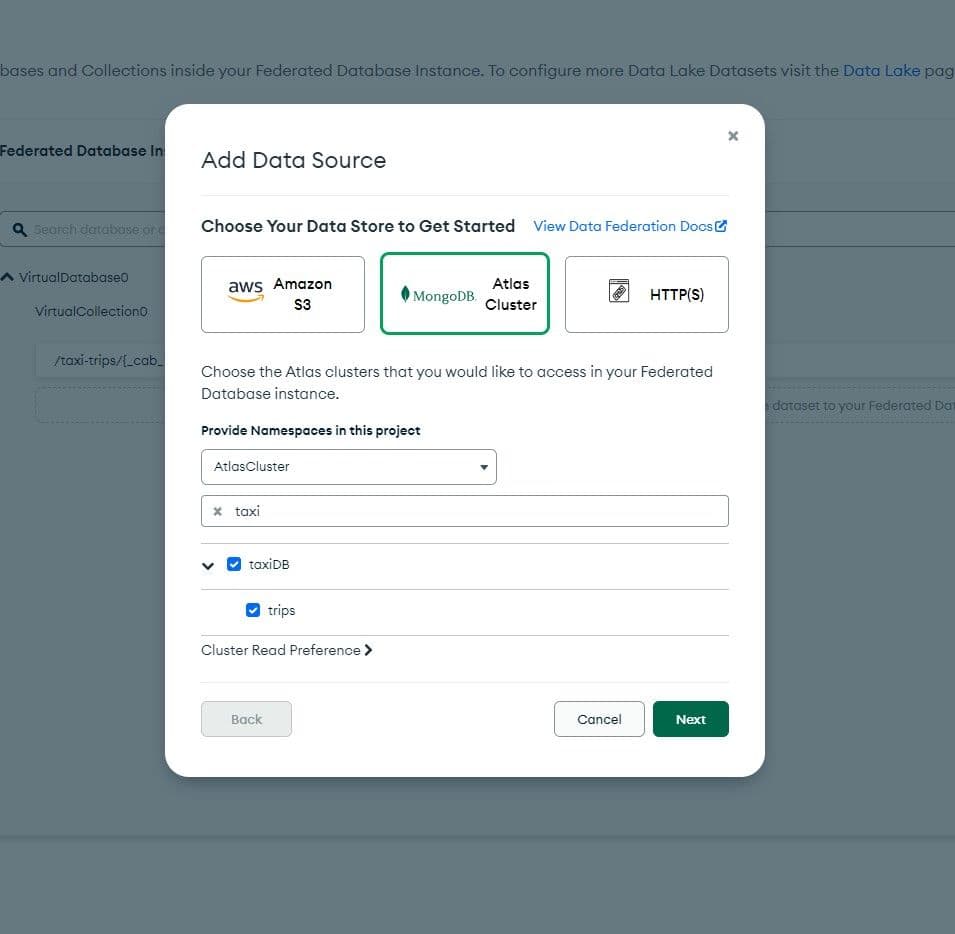Viewport: 955px width, 934px height.
Task: Collapse the VirtualDatabase0 tree node
Action: tap(8, 277)
